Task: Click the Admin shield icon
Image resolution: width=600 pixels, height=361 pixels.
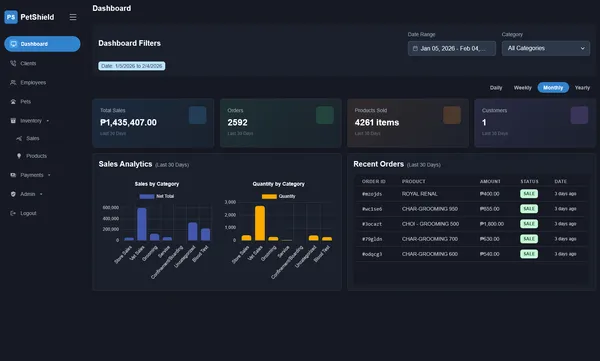Action: coord(13,194)
